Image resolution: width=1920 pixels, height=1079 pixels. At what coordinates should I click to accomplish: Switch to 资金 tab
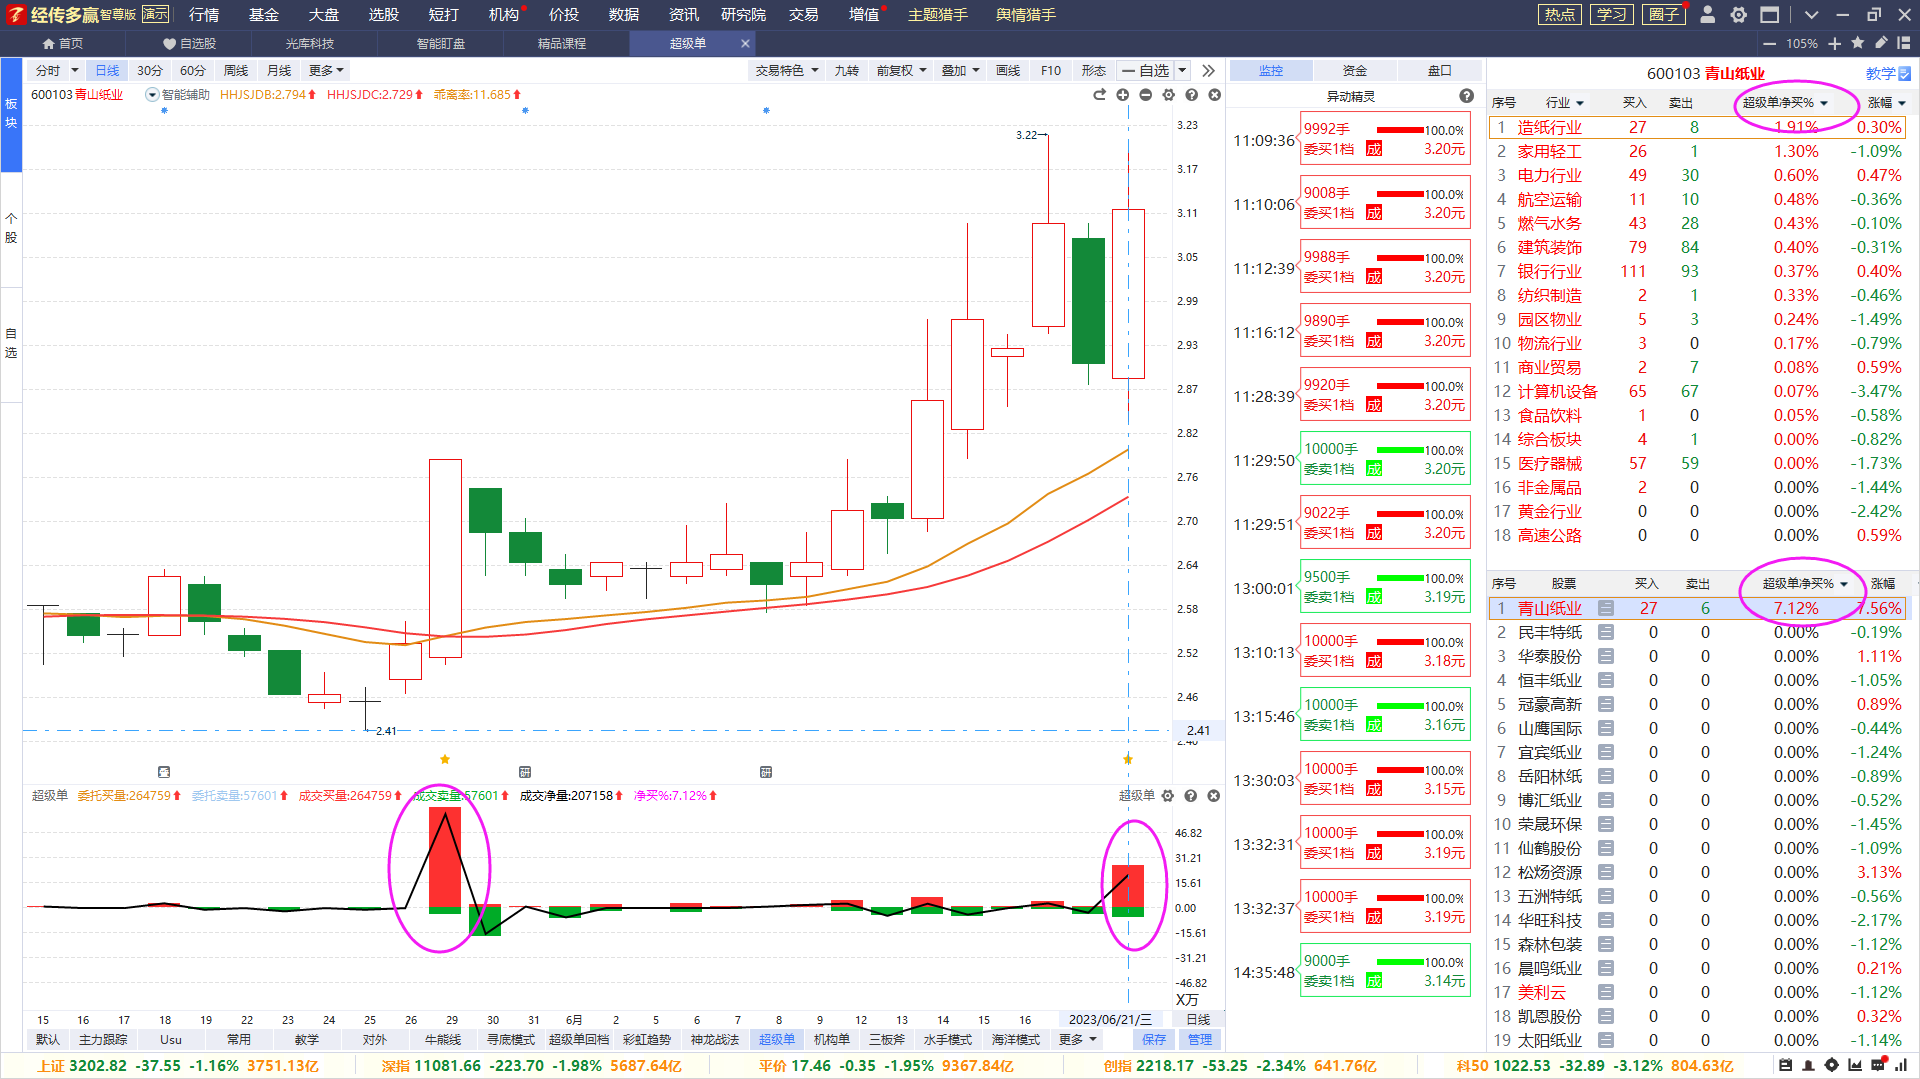[x=1355, y=71]
